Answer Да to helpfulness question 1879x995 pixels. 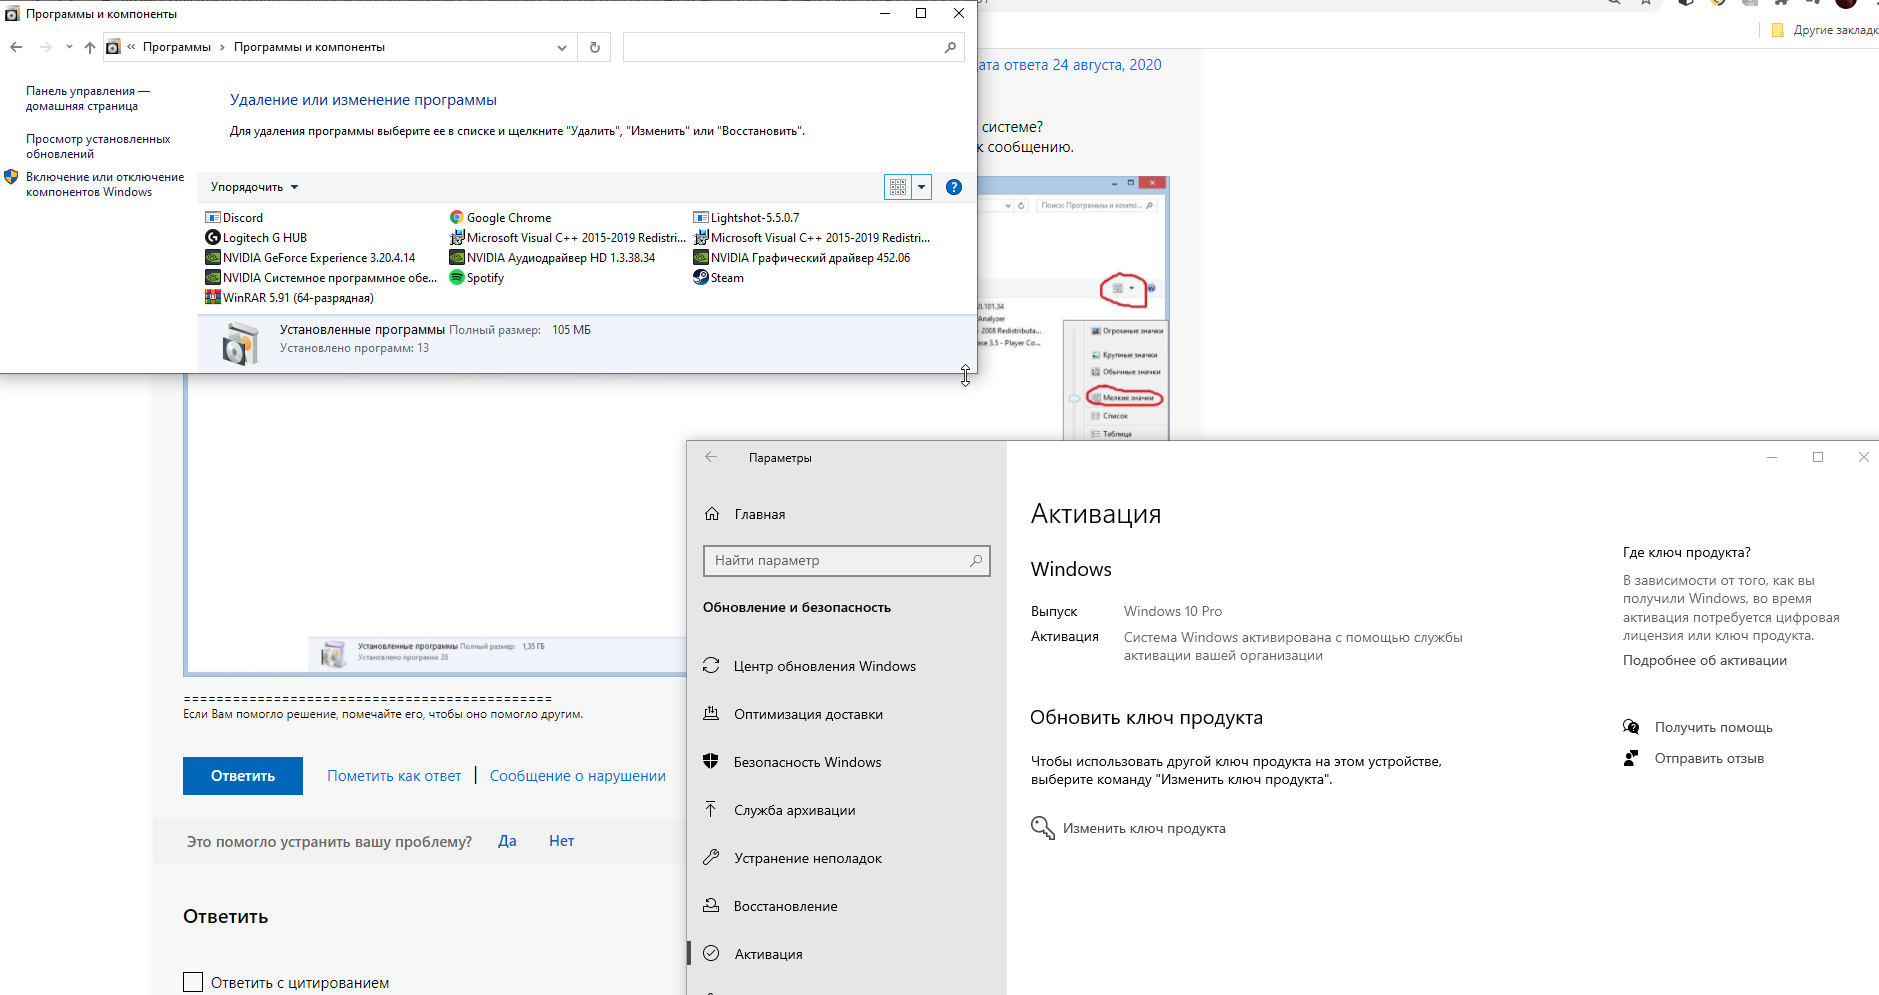pos(508,841)
